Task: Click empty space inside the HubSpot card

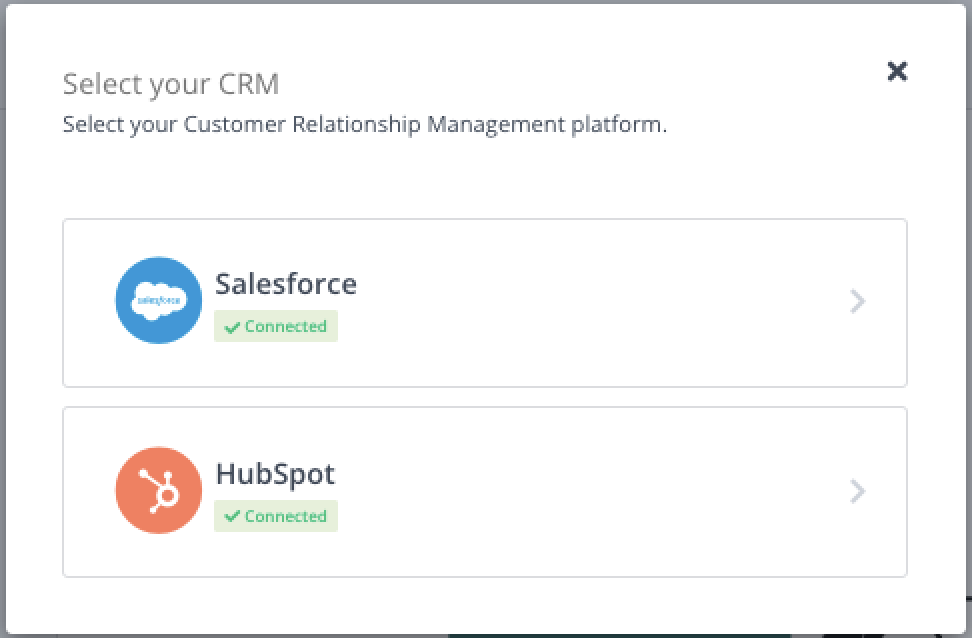Action: 600,491
